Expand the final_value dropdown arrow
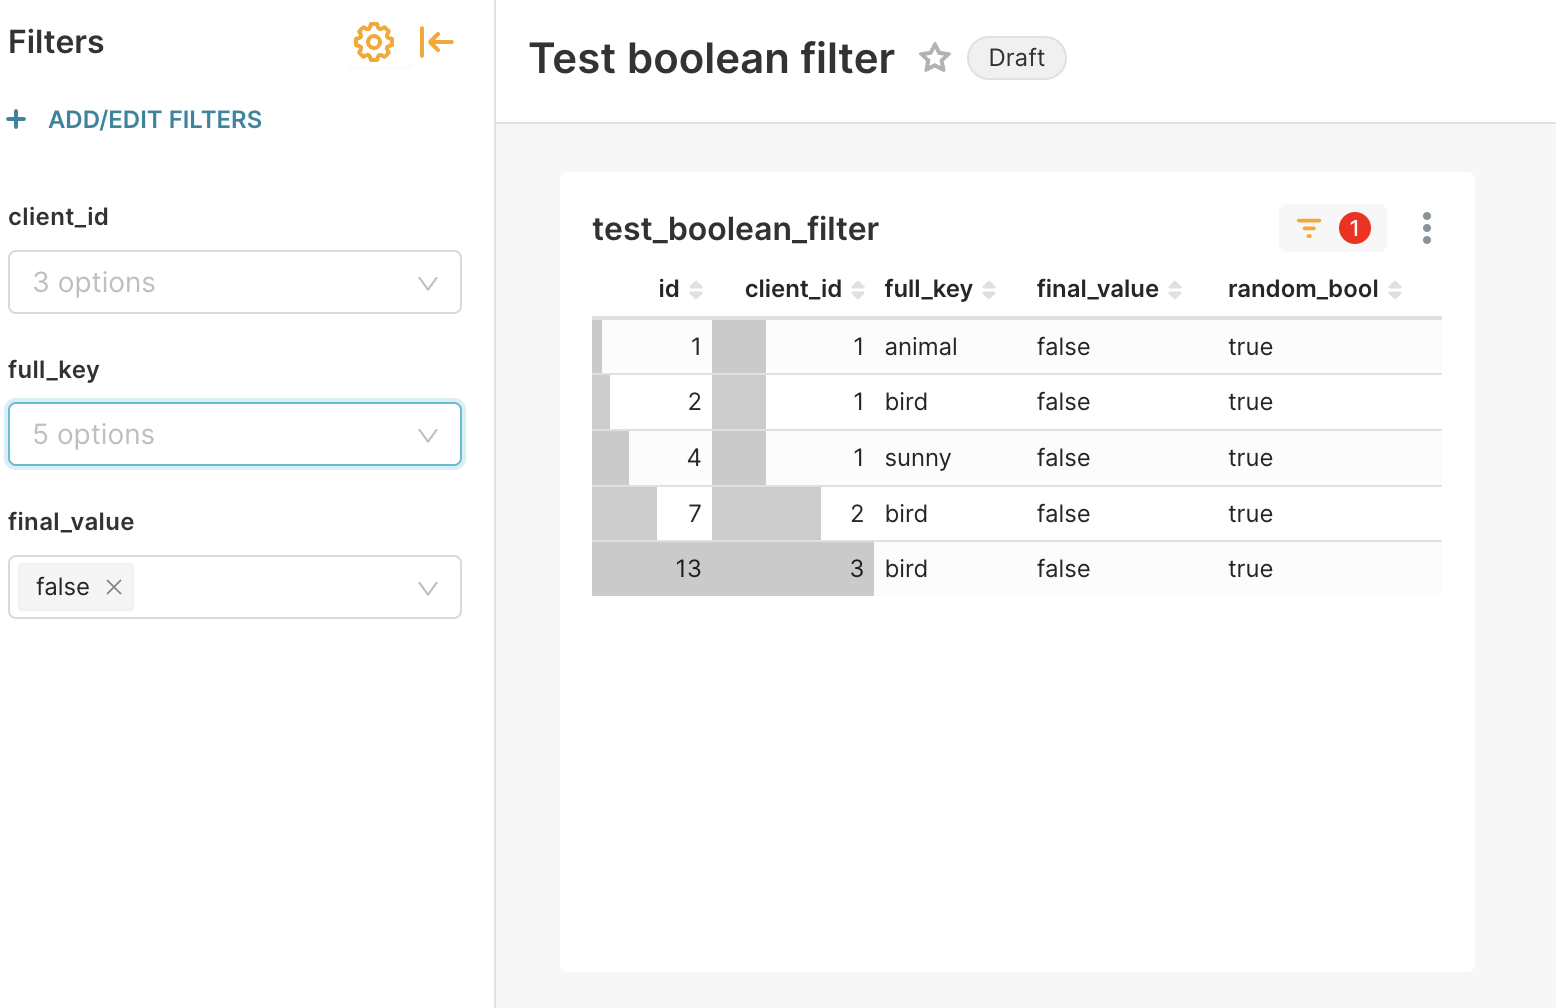 pyautogui.click(x=428, y=588)
